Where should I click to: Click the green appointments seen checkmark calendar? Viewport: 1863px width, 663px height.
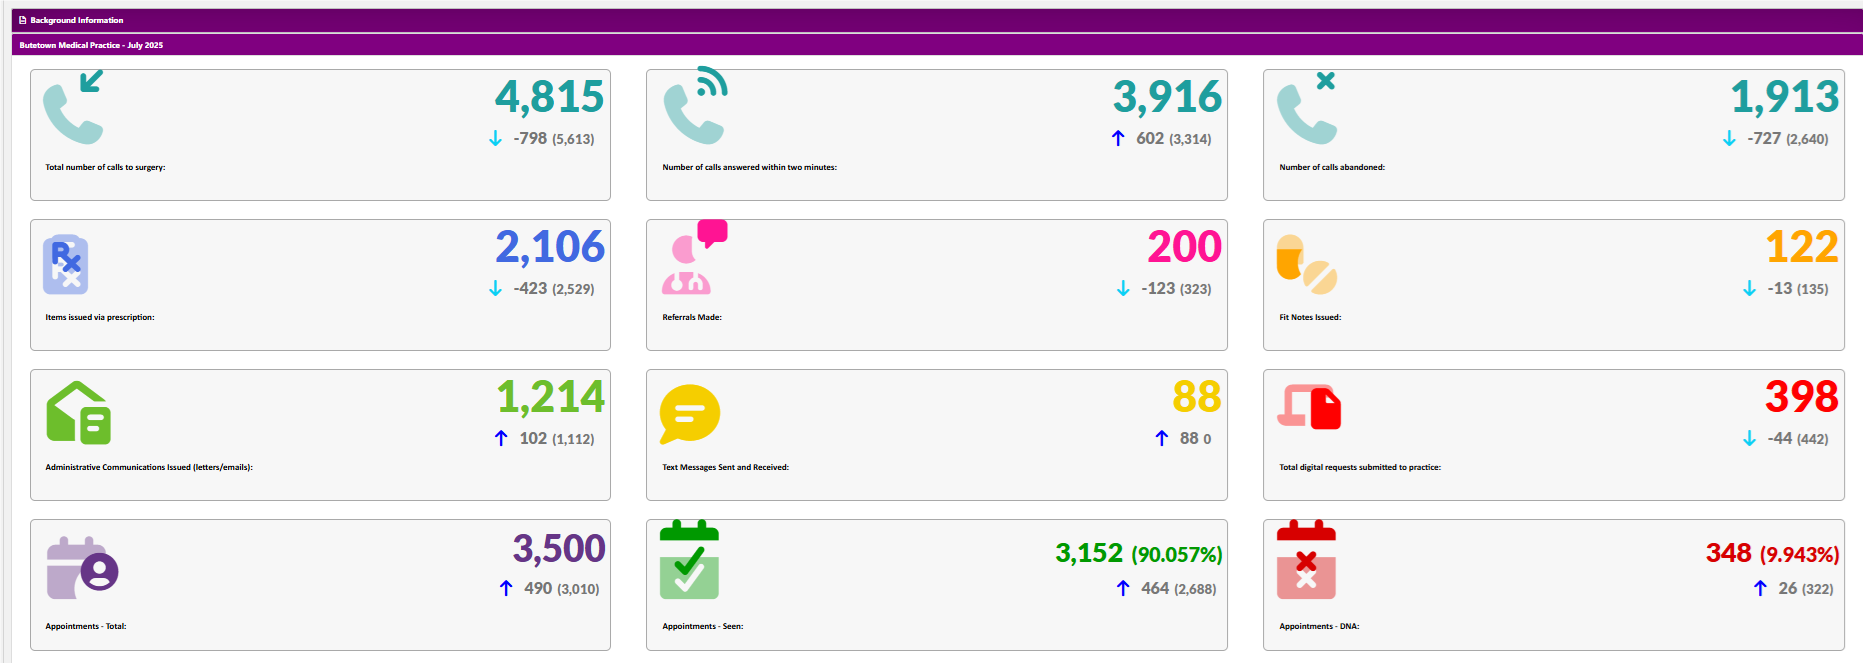[x=689, y=560]
